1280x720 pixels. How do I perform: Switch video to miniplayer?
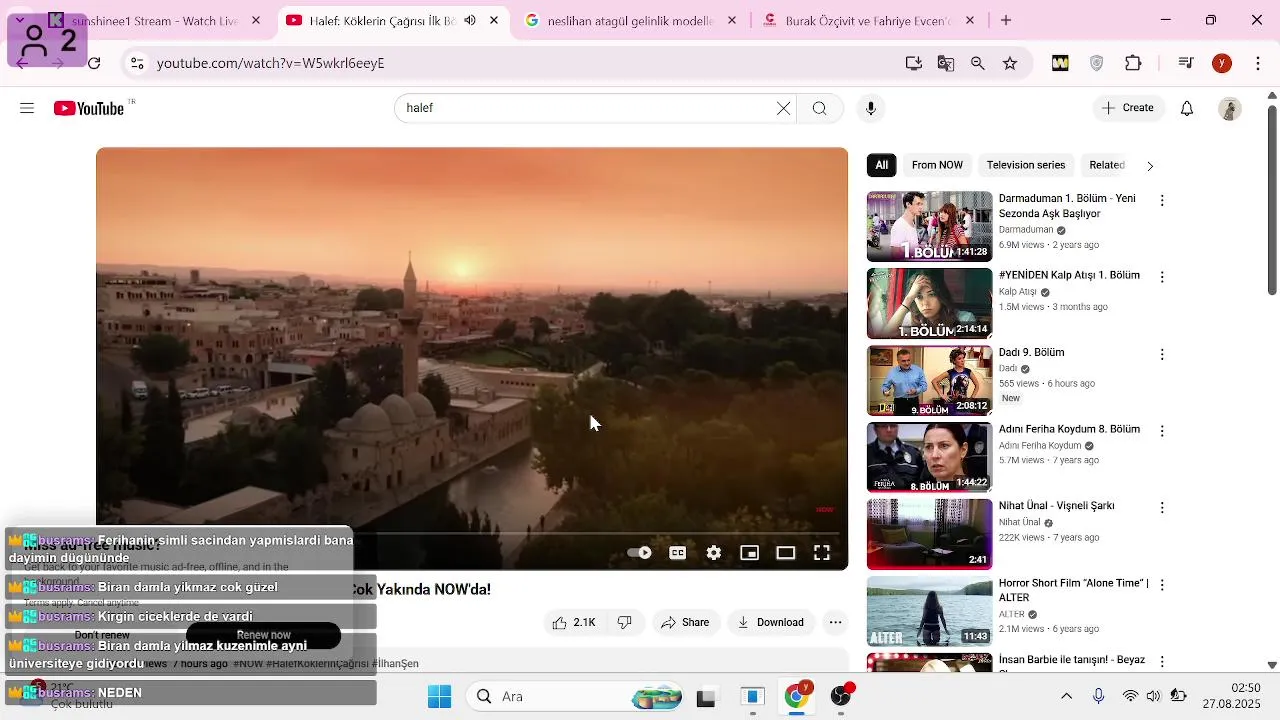coord(749,552)
